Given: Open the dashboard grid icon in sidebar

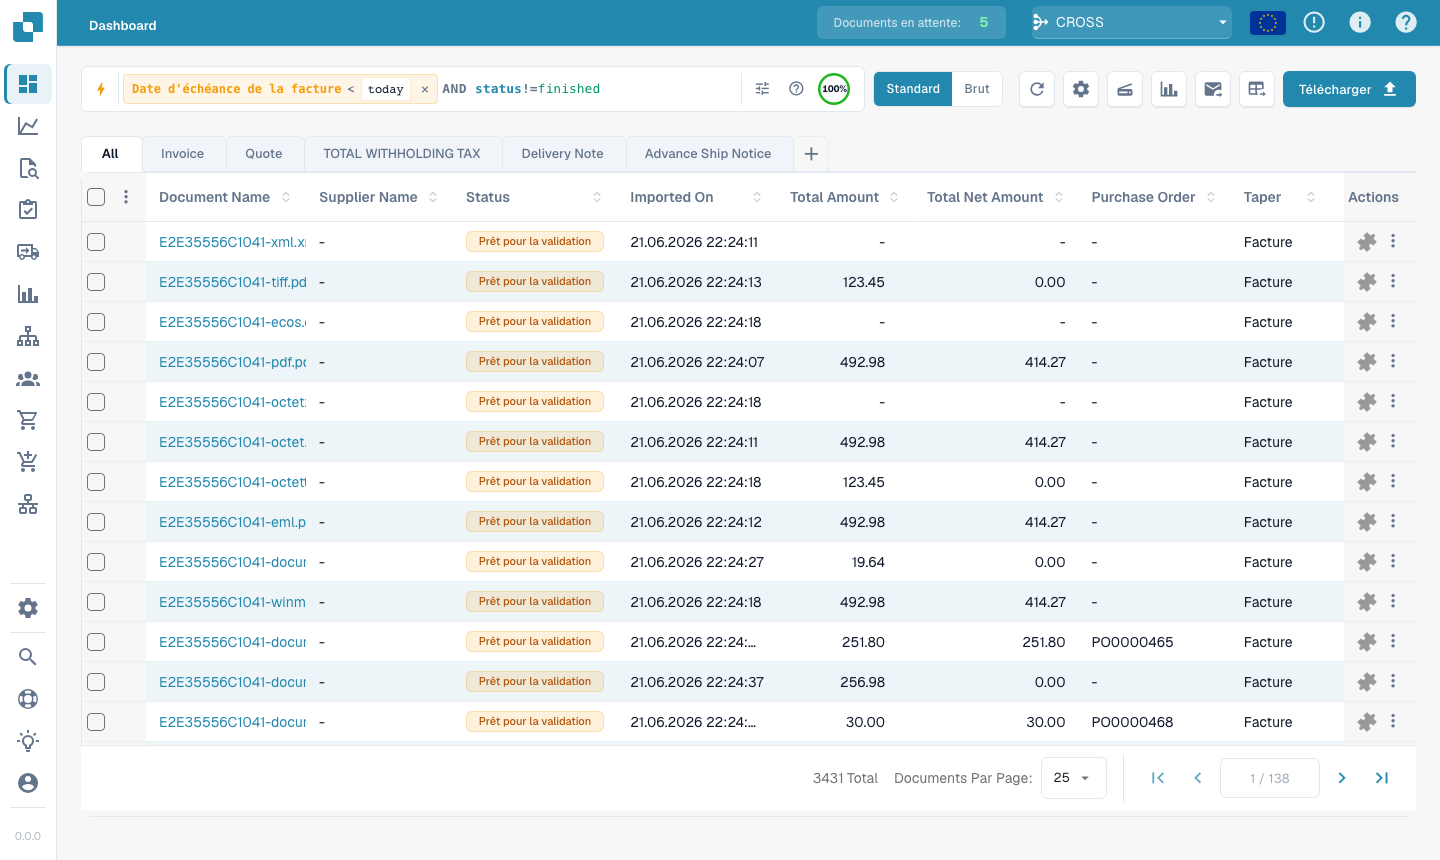Looking at the screenshot, I should (x=28, y=84).
